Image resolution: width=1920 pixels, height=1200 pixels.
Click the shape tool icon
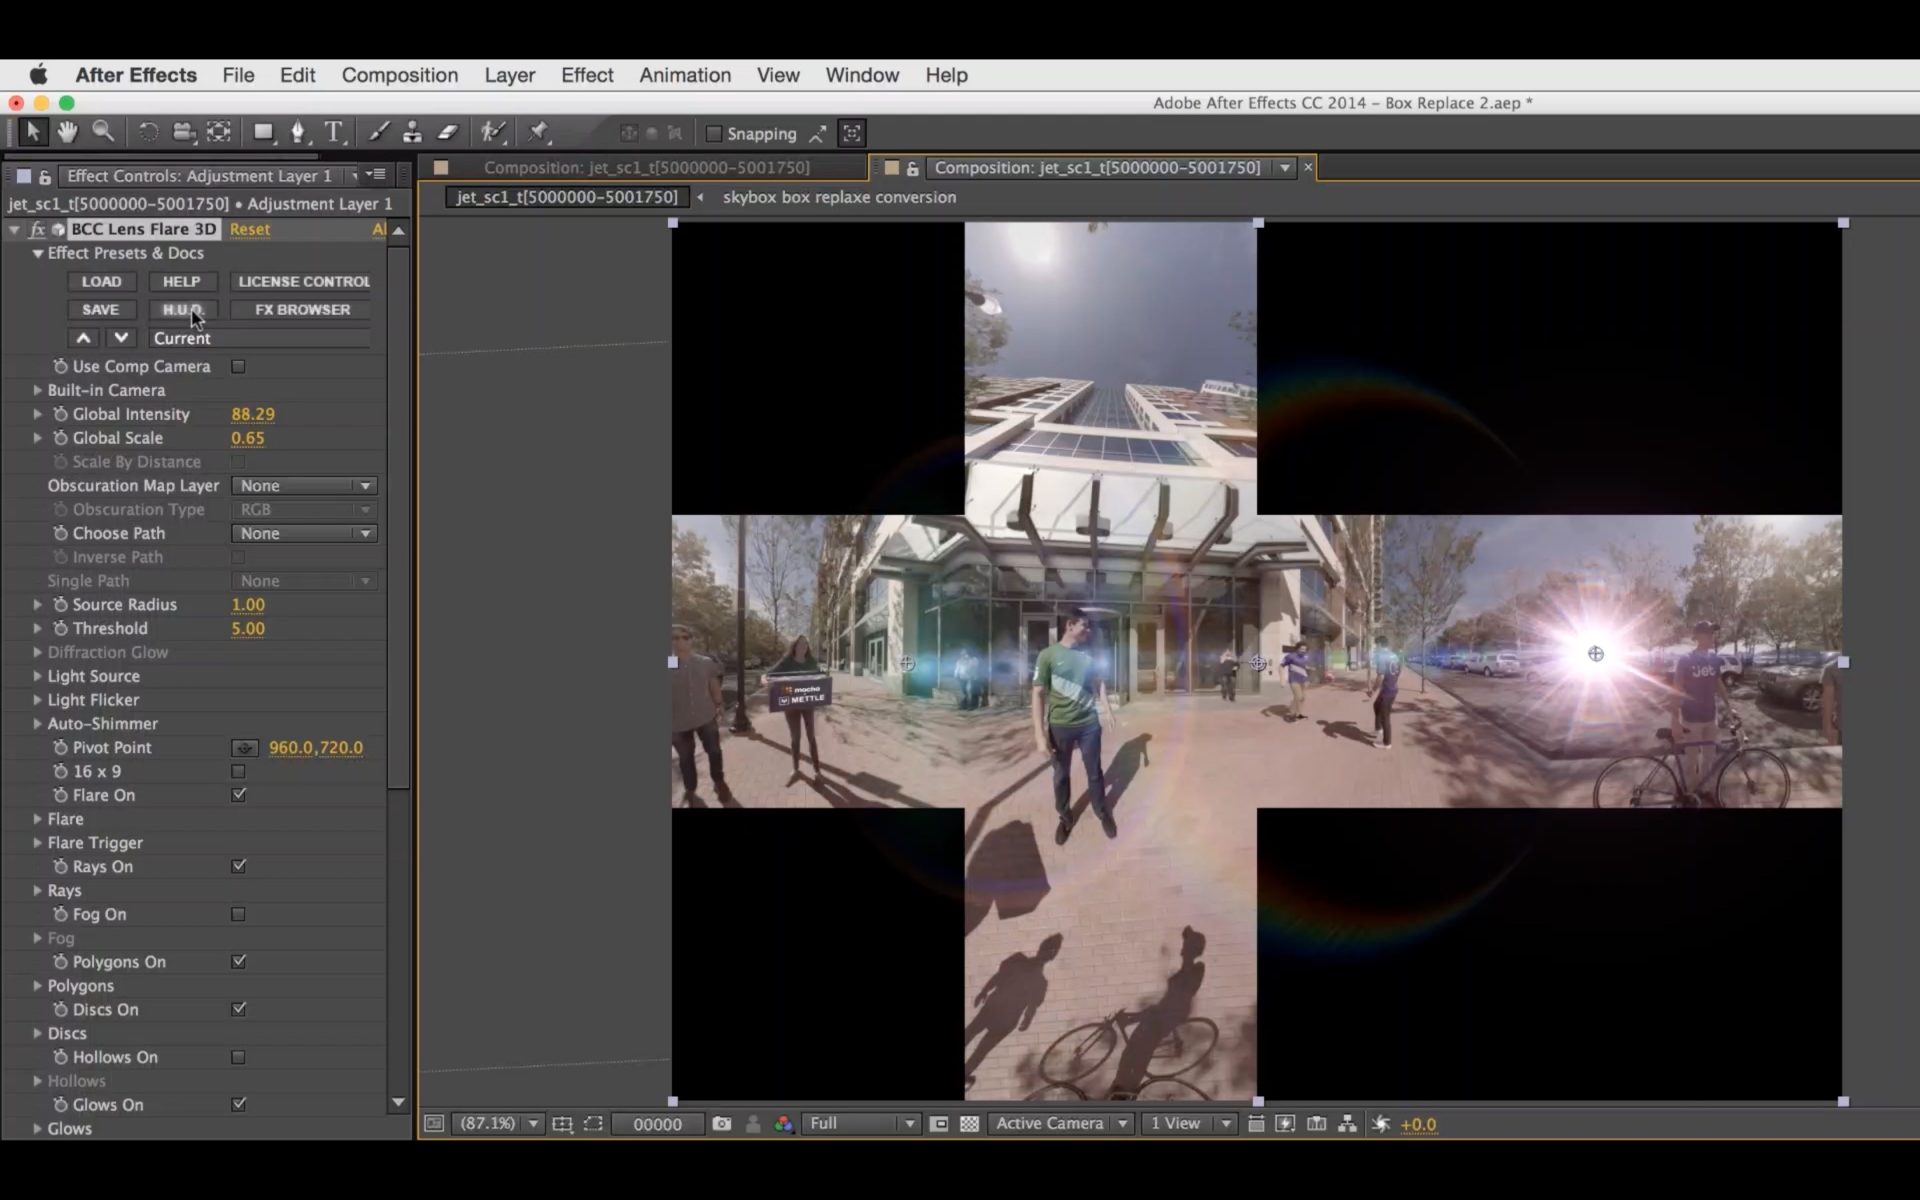click(x=261, y=131)
